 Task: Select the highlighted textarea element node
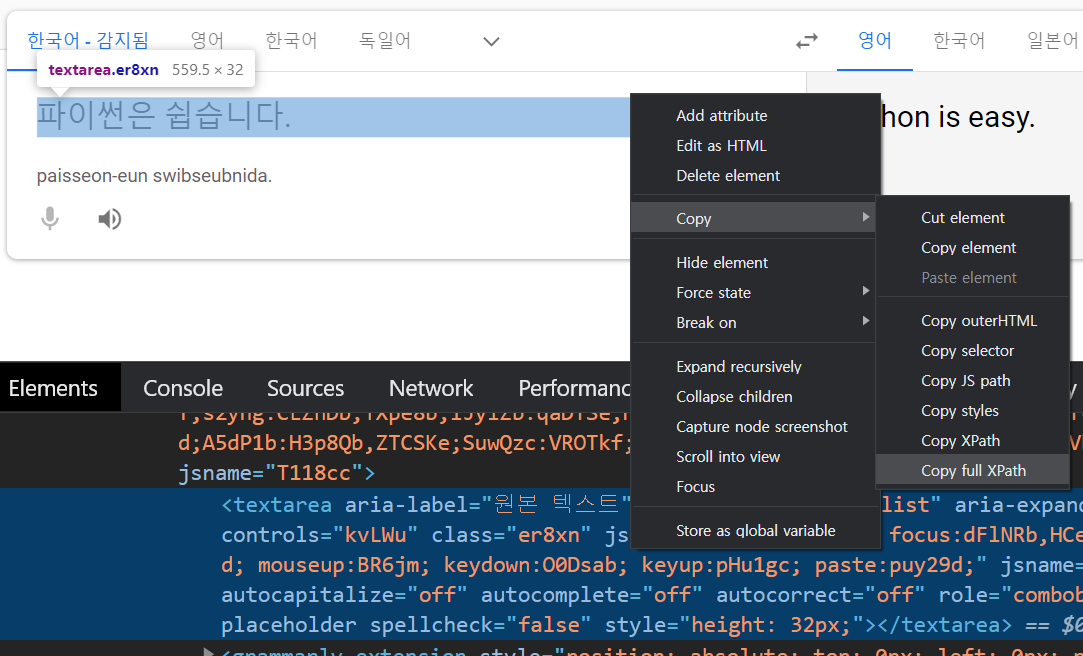[542, 564]
